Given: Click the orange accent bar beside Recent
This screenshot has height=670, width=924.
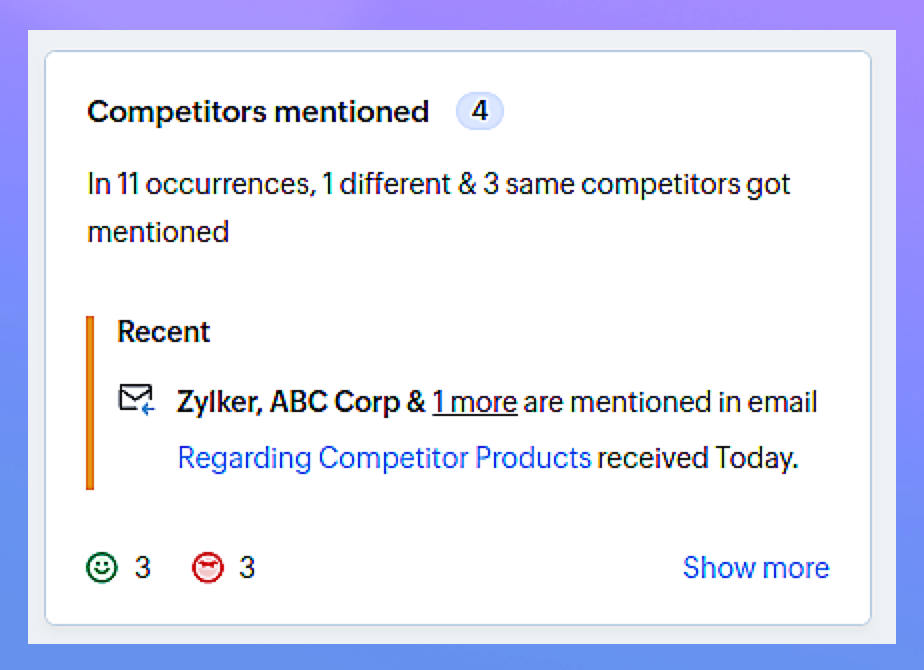Looking at the screenshot, I should point(90,402).
